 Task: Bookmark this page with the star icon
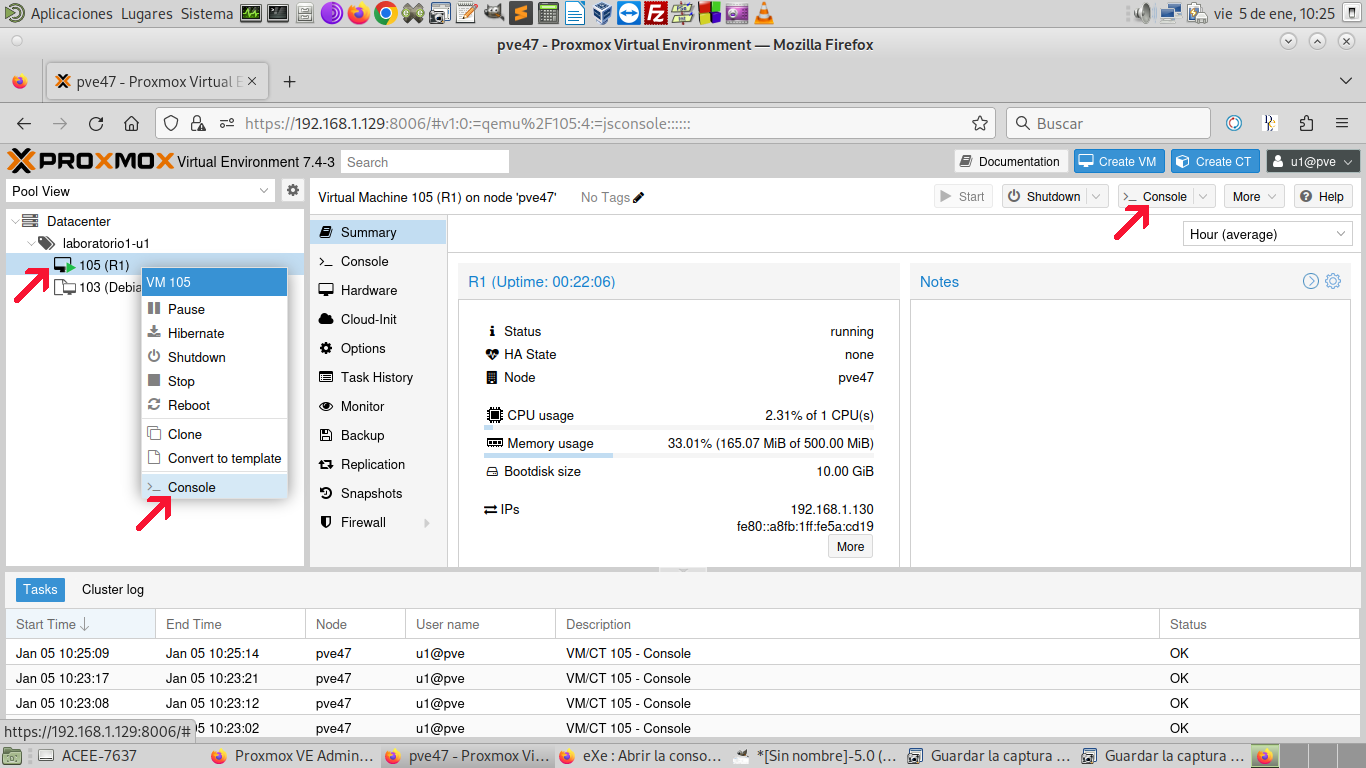[980, 124]
